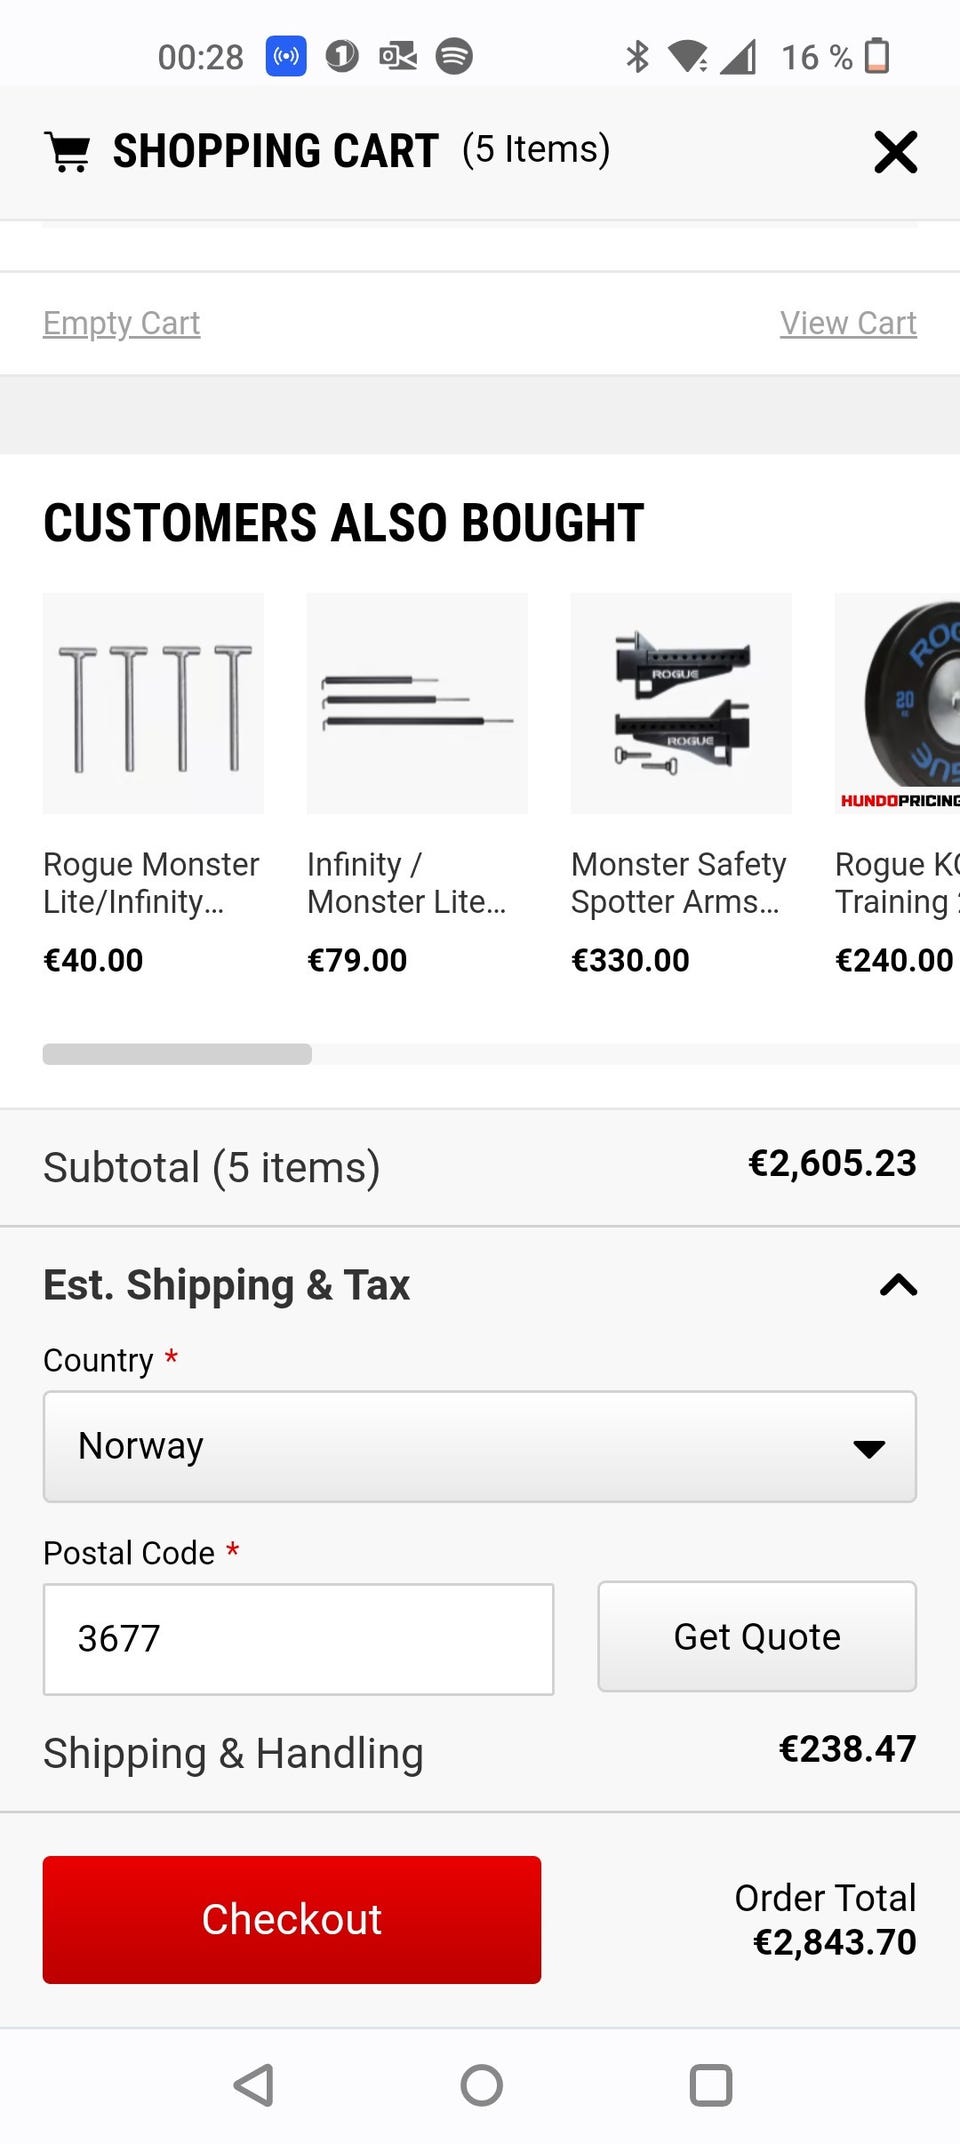
Task: Tap the shopping cart icon in header
Action: click(68, 152)
